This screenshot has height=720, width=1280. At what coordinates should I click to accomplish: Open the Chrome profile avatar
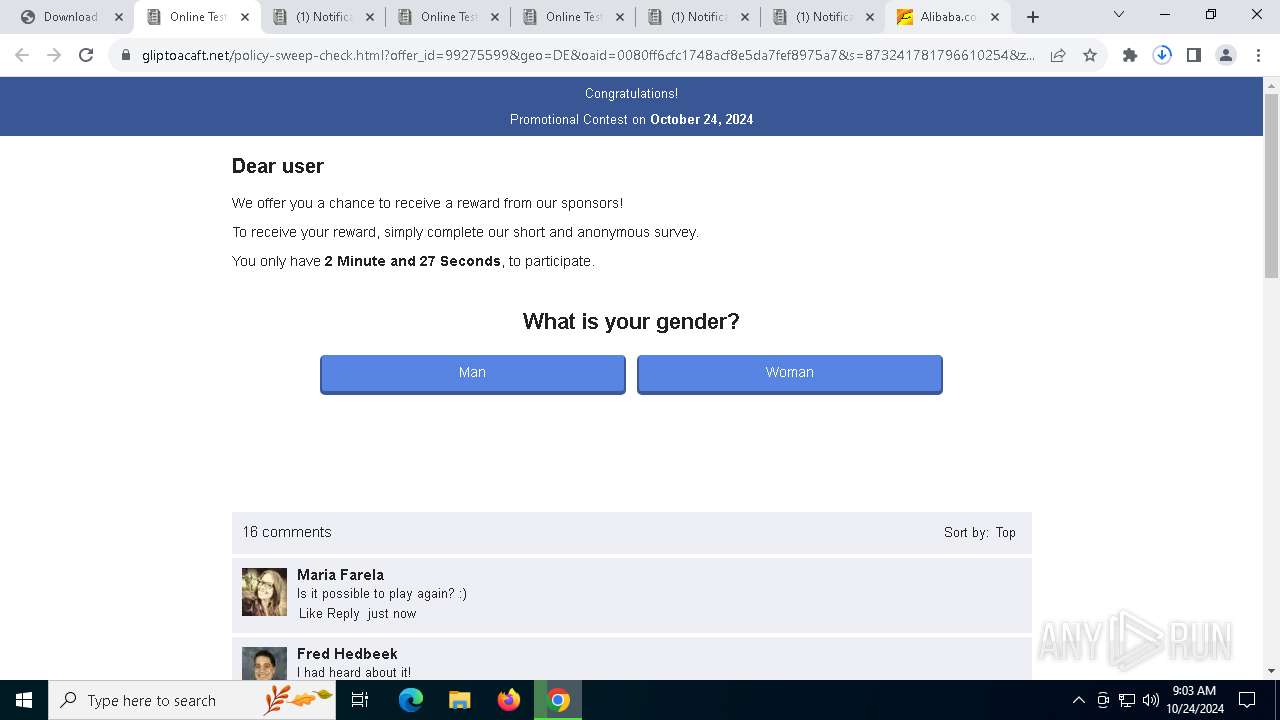click(x=1226, y=56)
